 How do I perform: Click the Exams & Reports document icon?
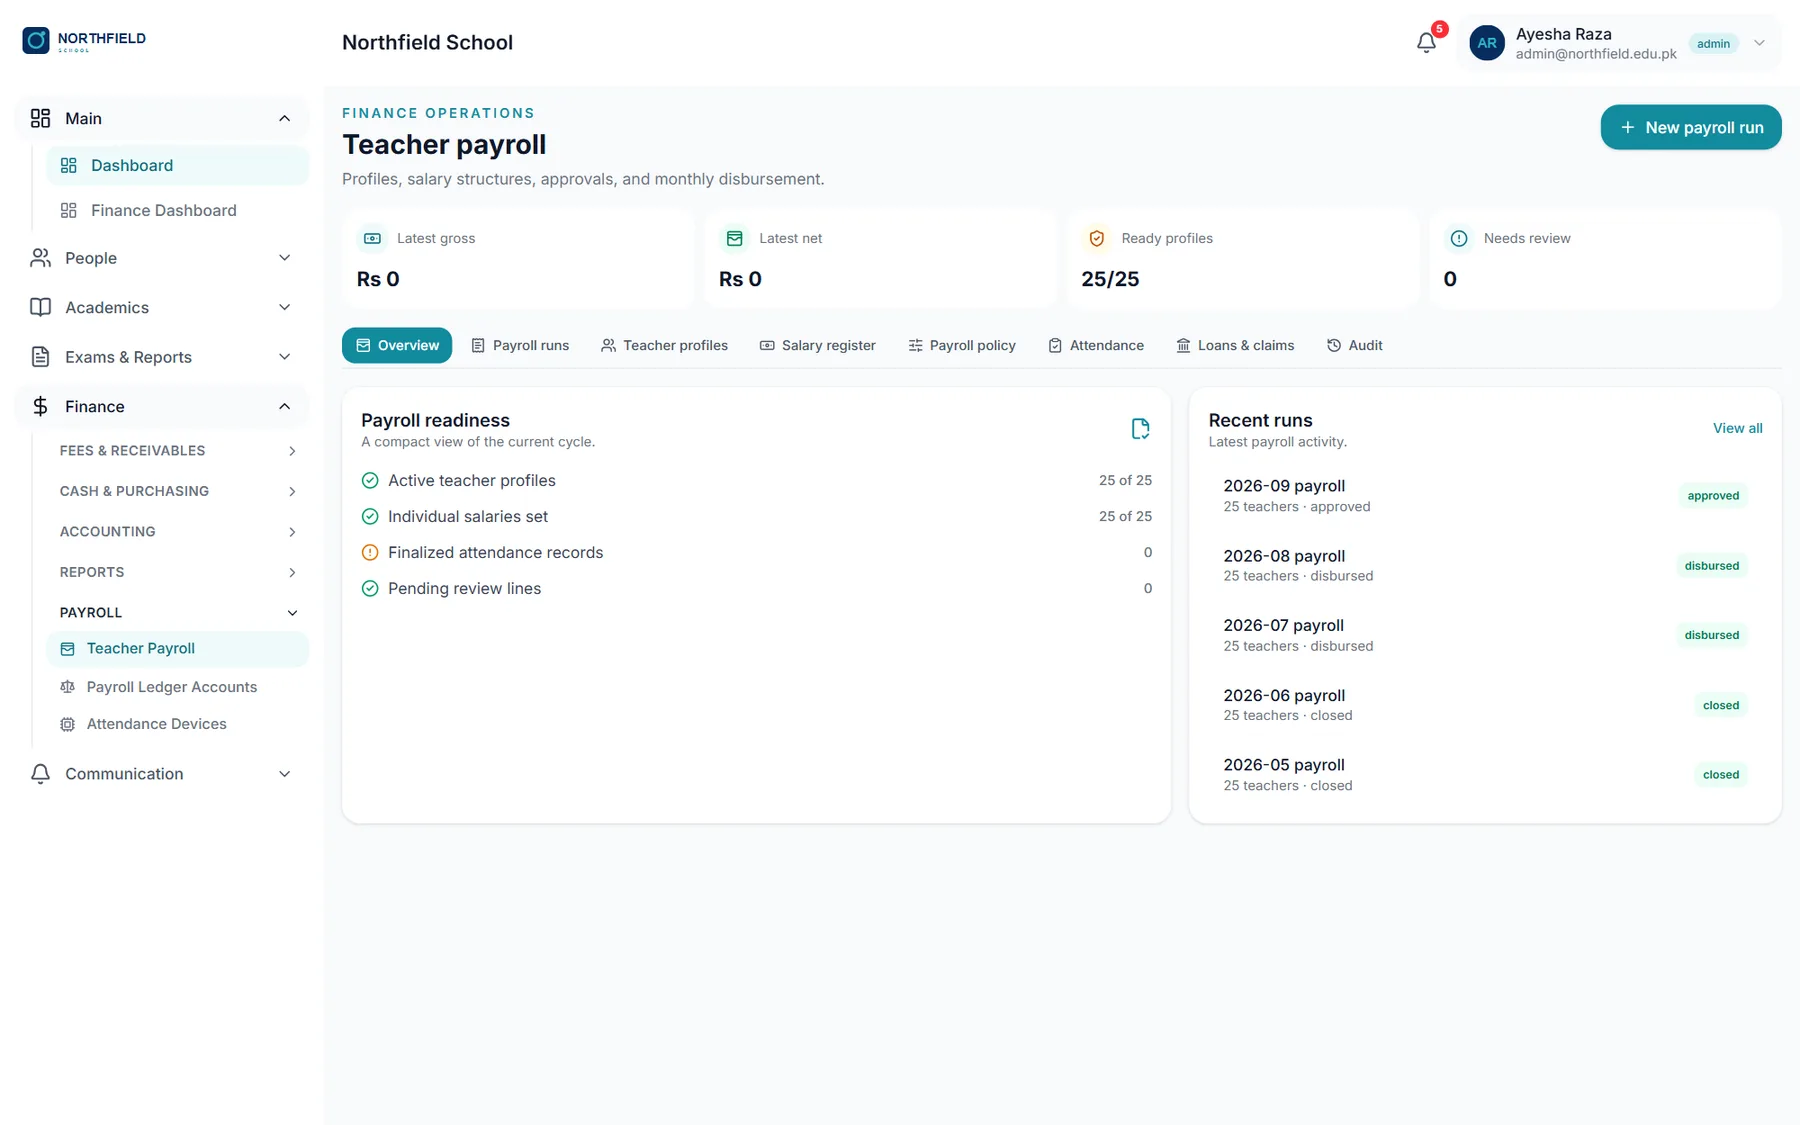tap(40, 357)
